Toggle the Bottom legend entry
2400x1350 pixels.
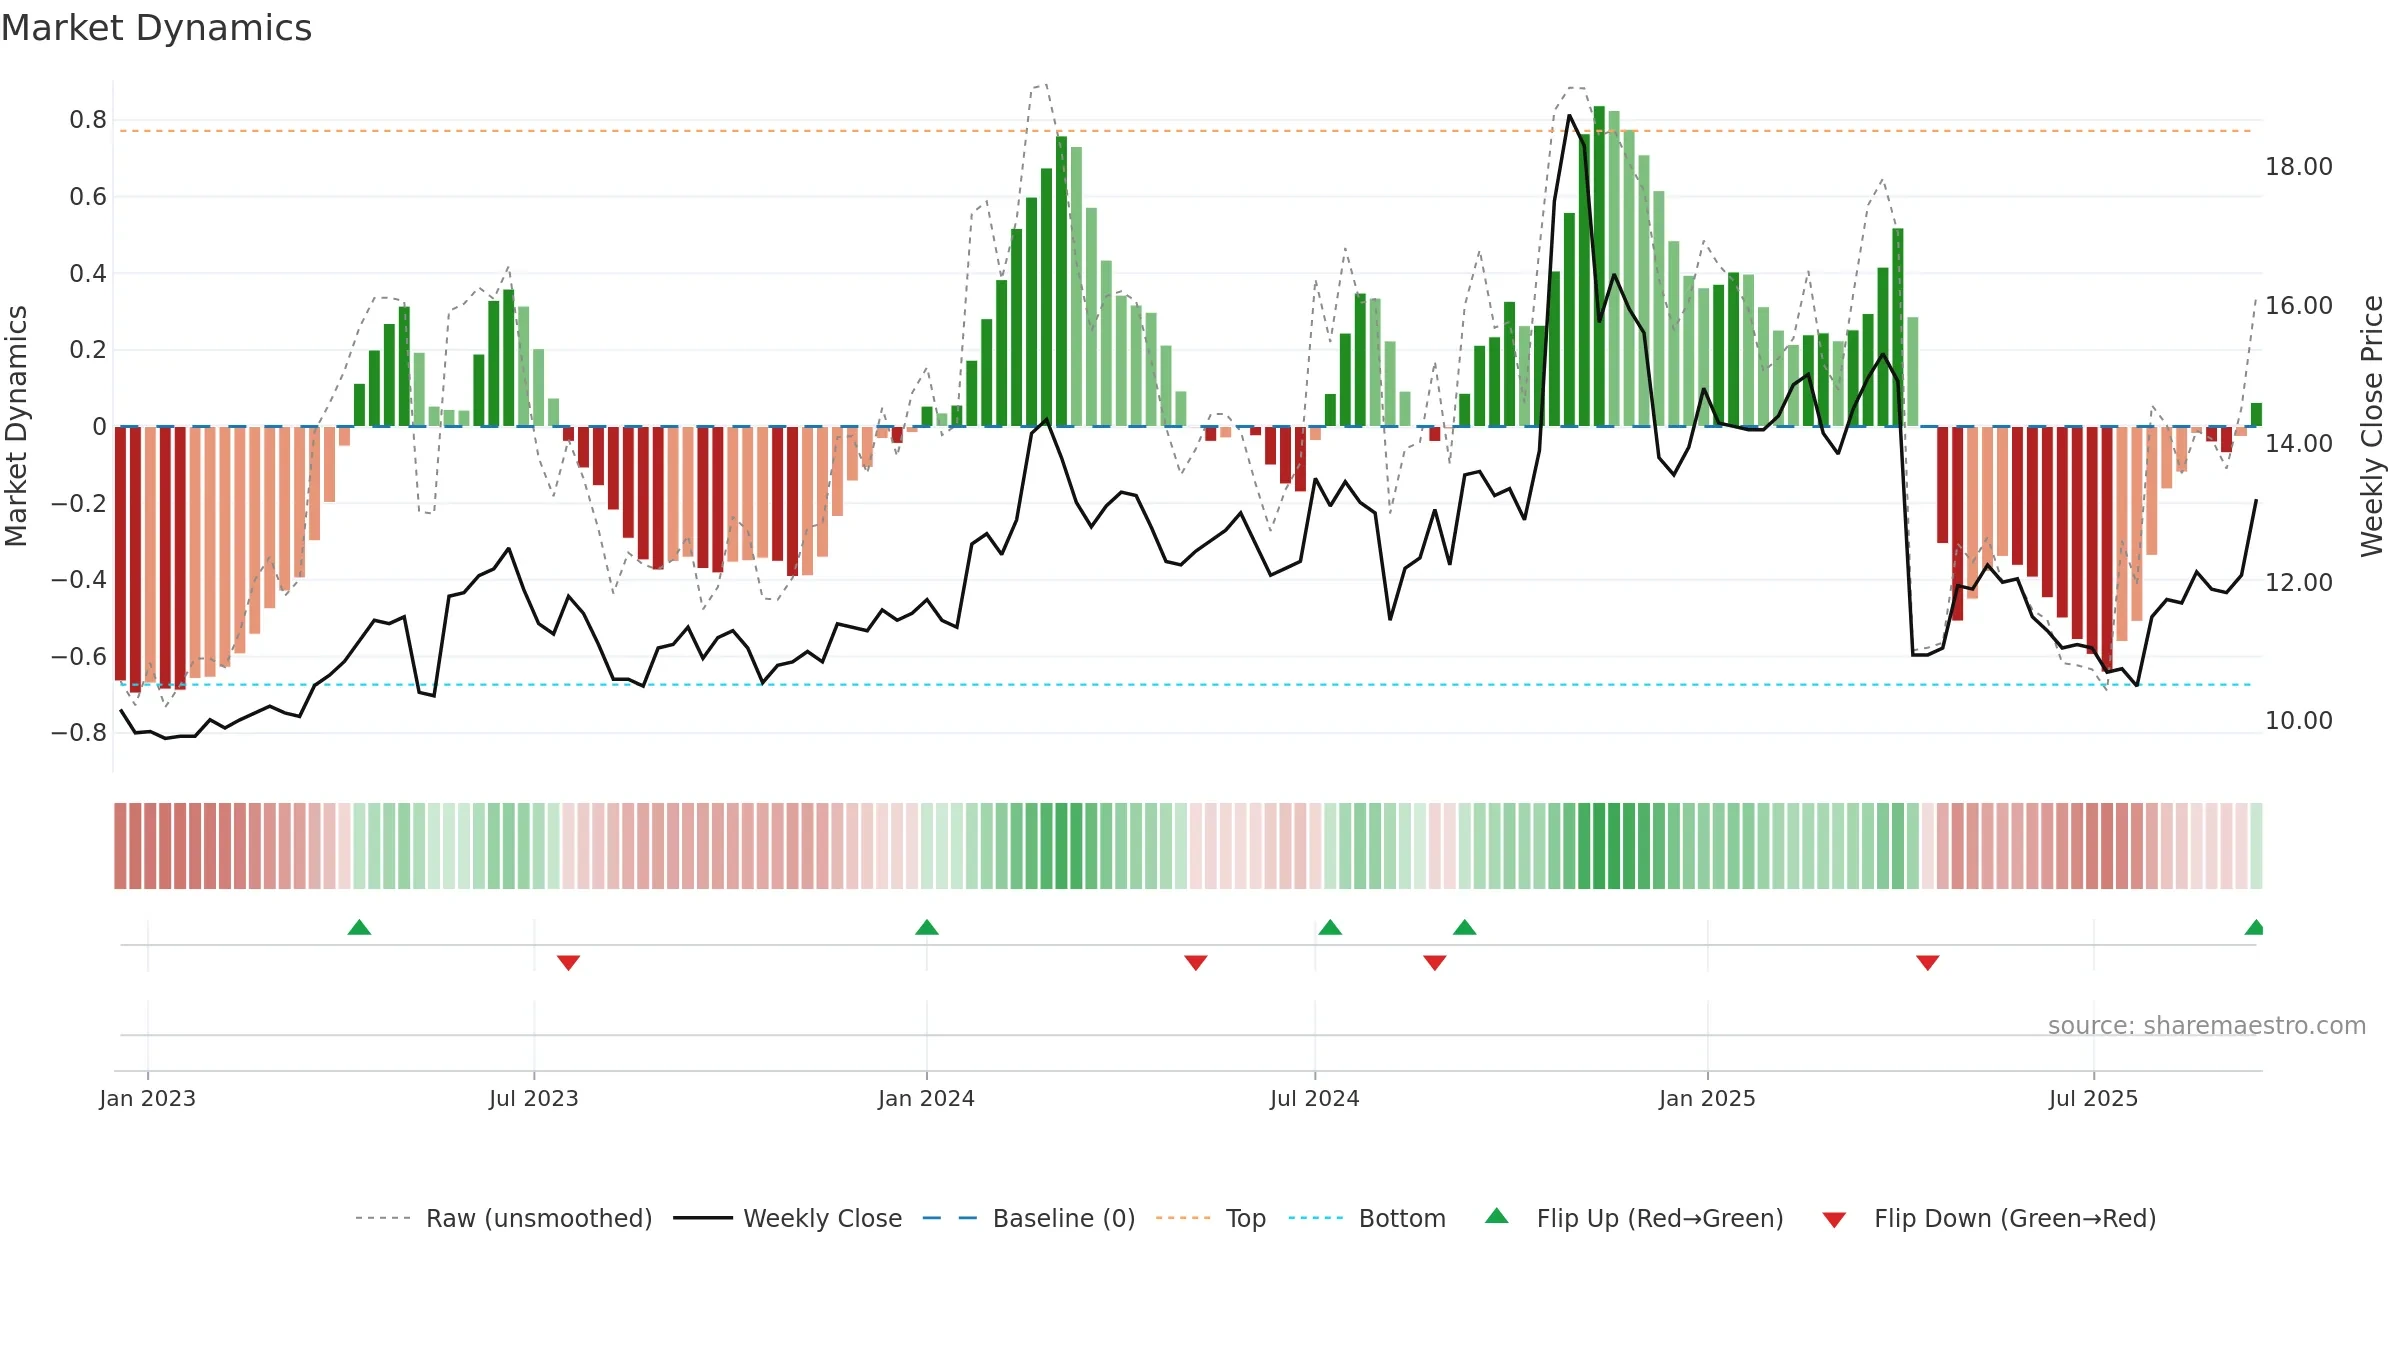pos(1367,1218)
